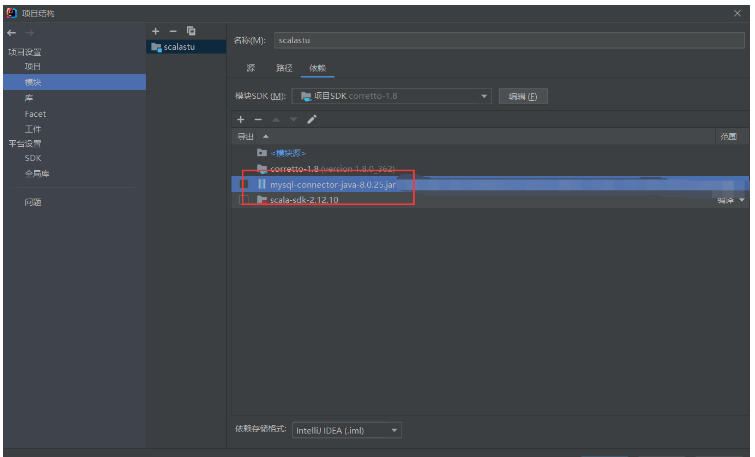
Task: Open 项目 under project settings
Action: click(33, 66)
